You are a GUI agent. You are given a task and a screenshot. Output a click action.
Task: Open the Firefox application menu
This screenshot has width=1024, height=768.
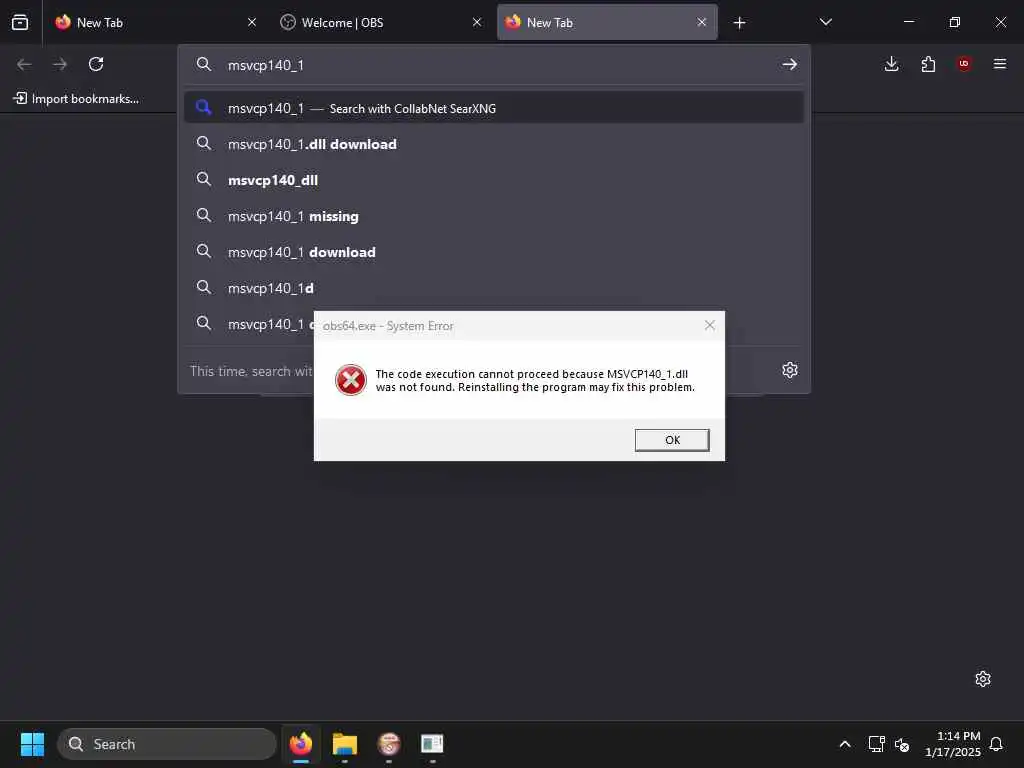click(1000, 64)
